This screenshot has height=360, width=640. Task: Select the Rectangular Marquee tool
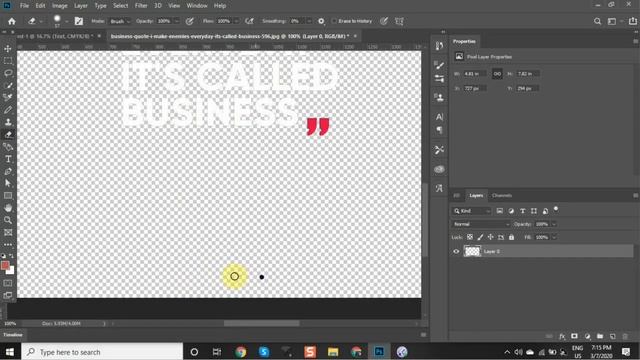click(8, 61)
